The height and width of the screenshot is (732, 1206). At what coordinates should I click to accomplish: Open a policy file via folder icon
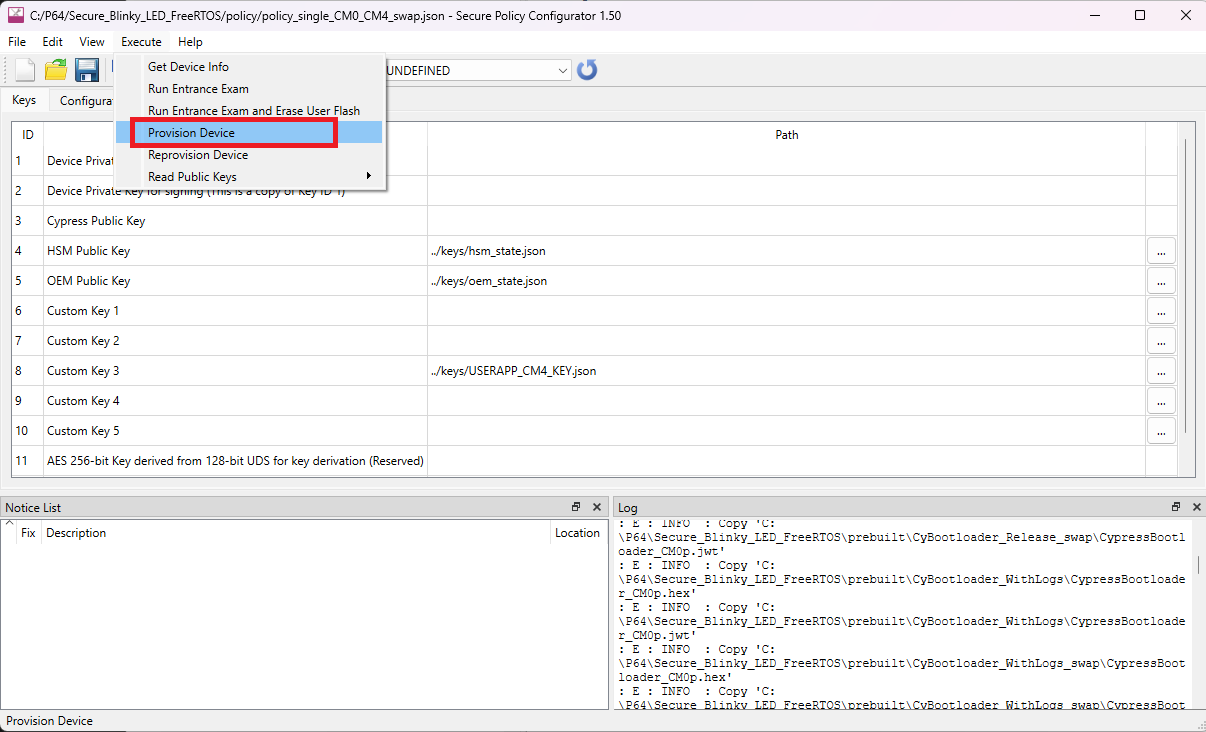click(x=56, y=70)
